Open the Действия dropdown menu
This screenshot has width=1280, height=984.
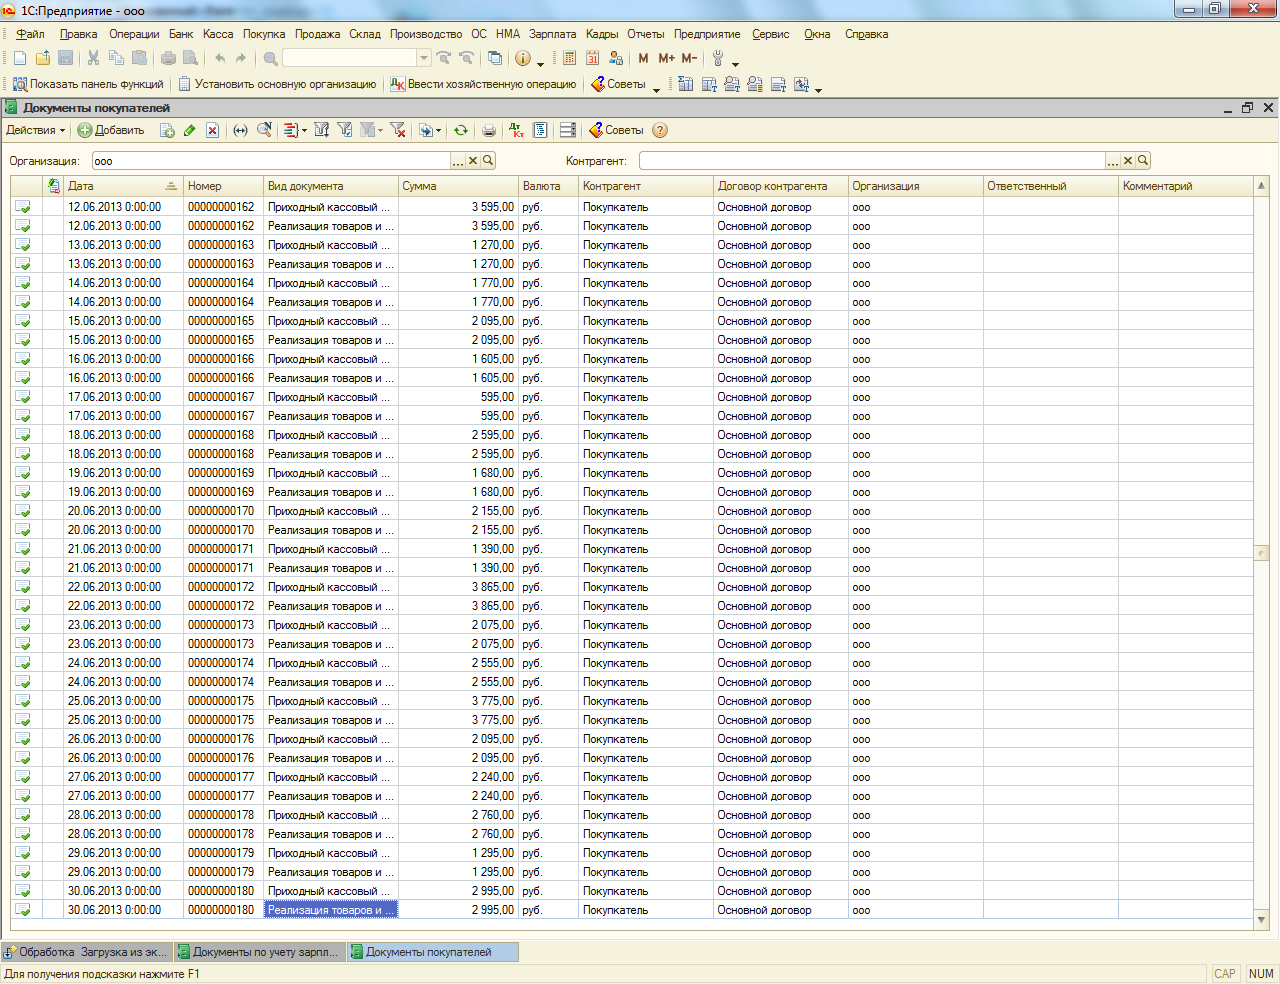(x=35, y=130)
